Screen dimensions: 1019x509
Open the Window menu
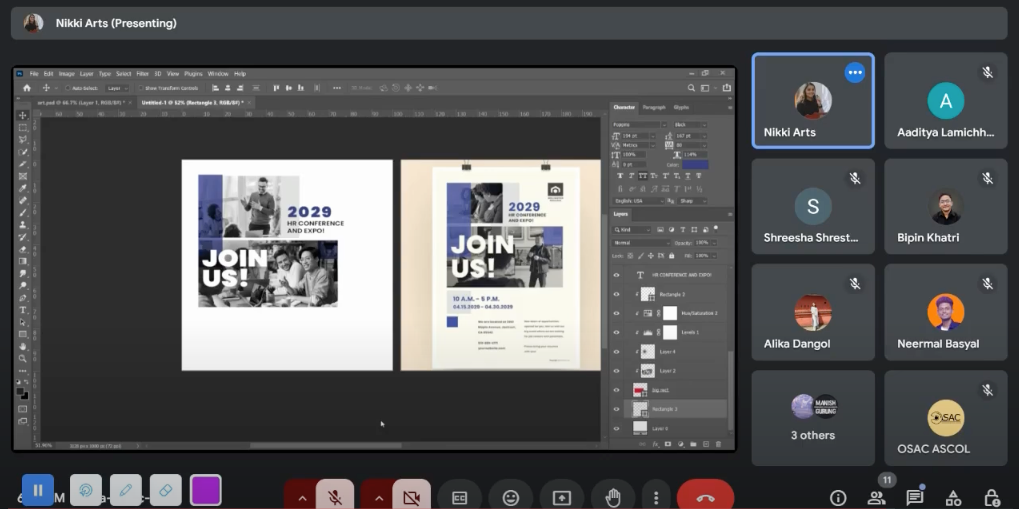[x=218, y=73]
